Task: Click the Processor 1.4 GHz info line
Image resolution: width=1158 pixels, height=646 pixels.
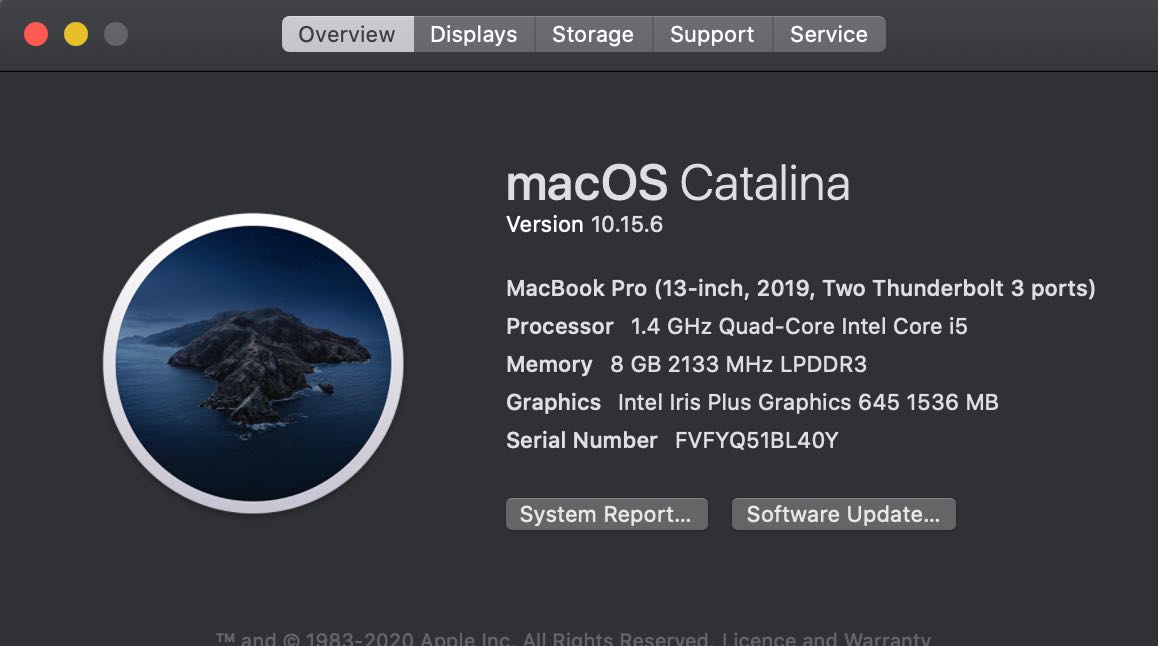Action: [x=737, y=327]
